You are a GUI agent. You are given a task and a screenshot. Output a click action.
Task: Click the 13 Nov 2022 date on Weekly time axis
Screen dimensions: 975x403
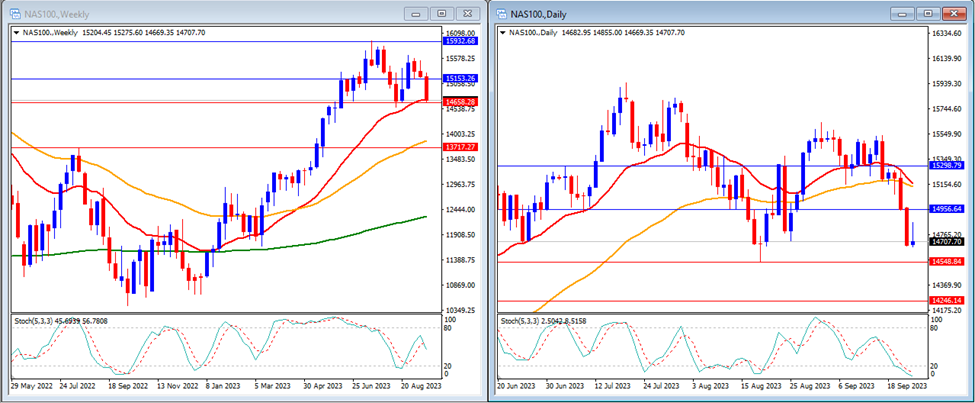pos(176,386)
